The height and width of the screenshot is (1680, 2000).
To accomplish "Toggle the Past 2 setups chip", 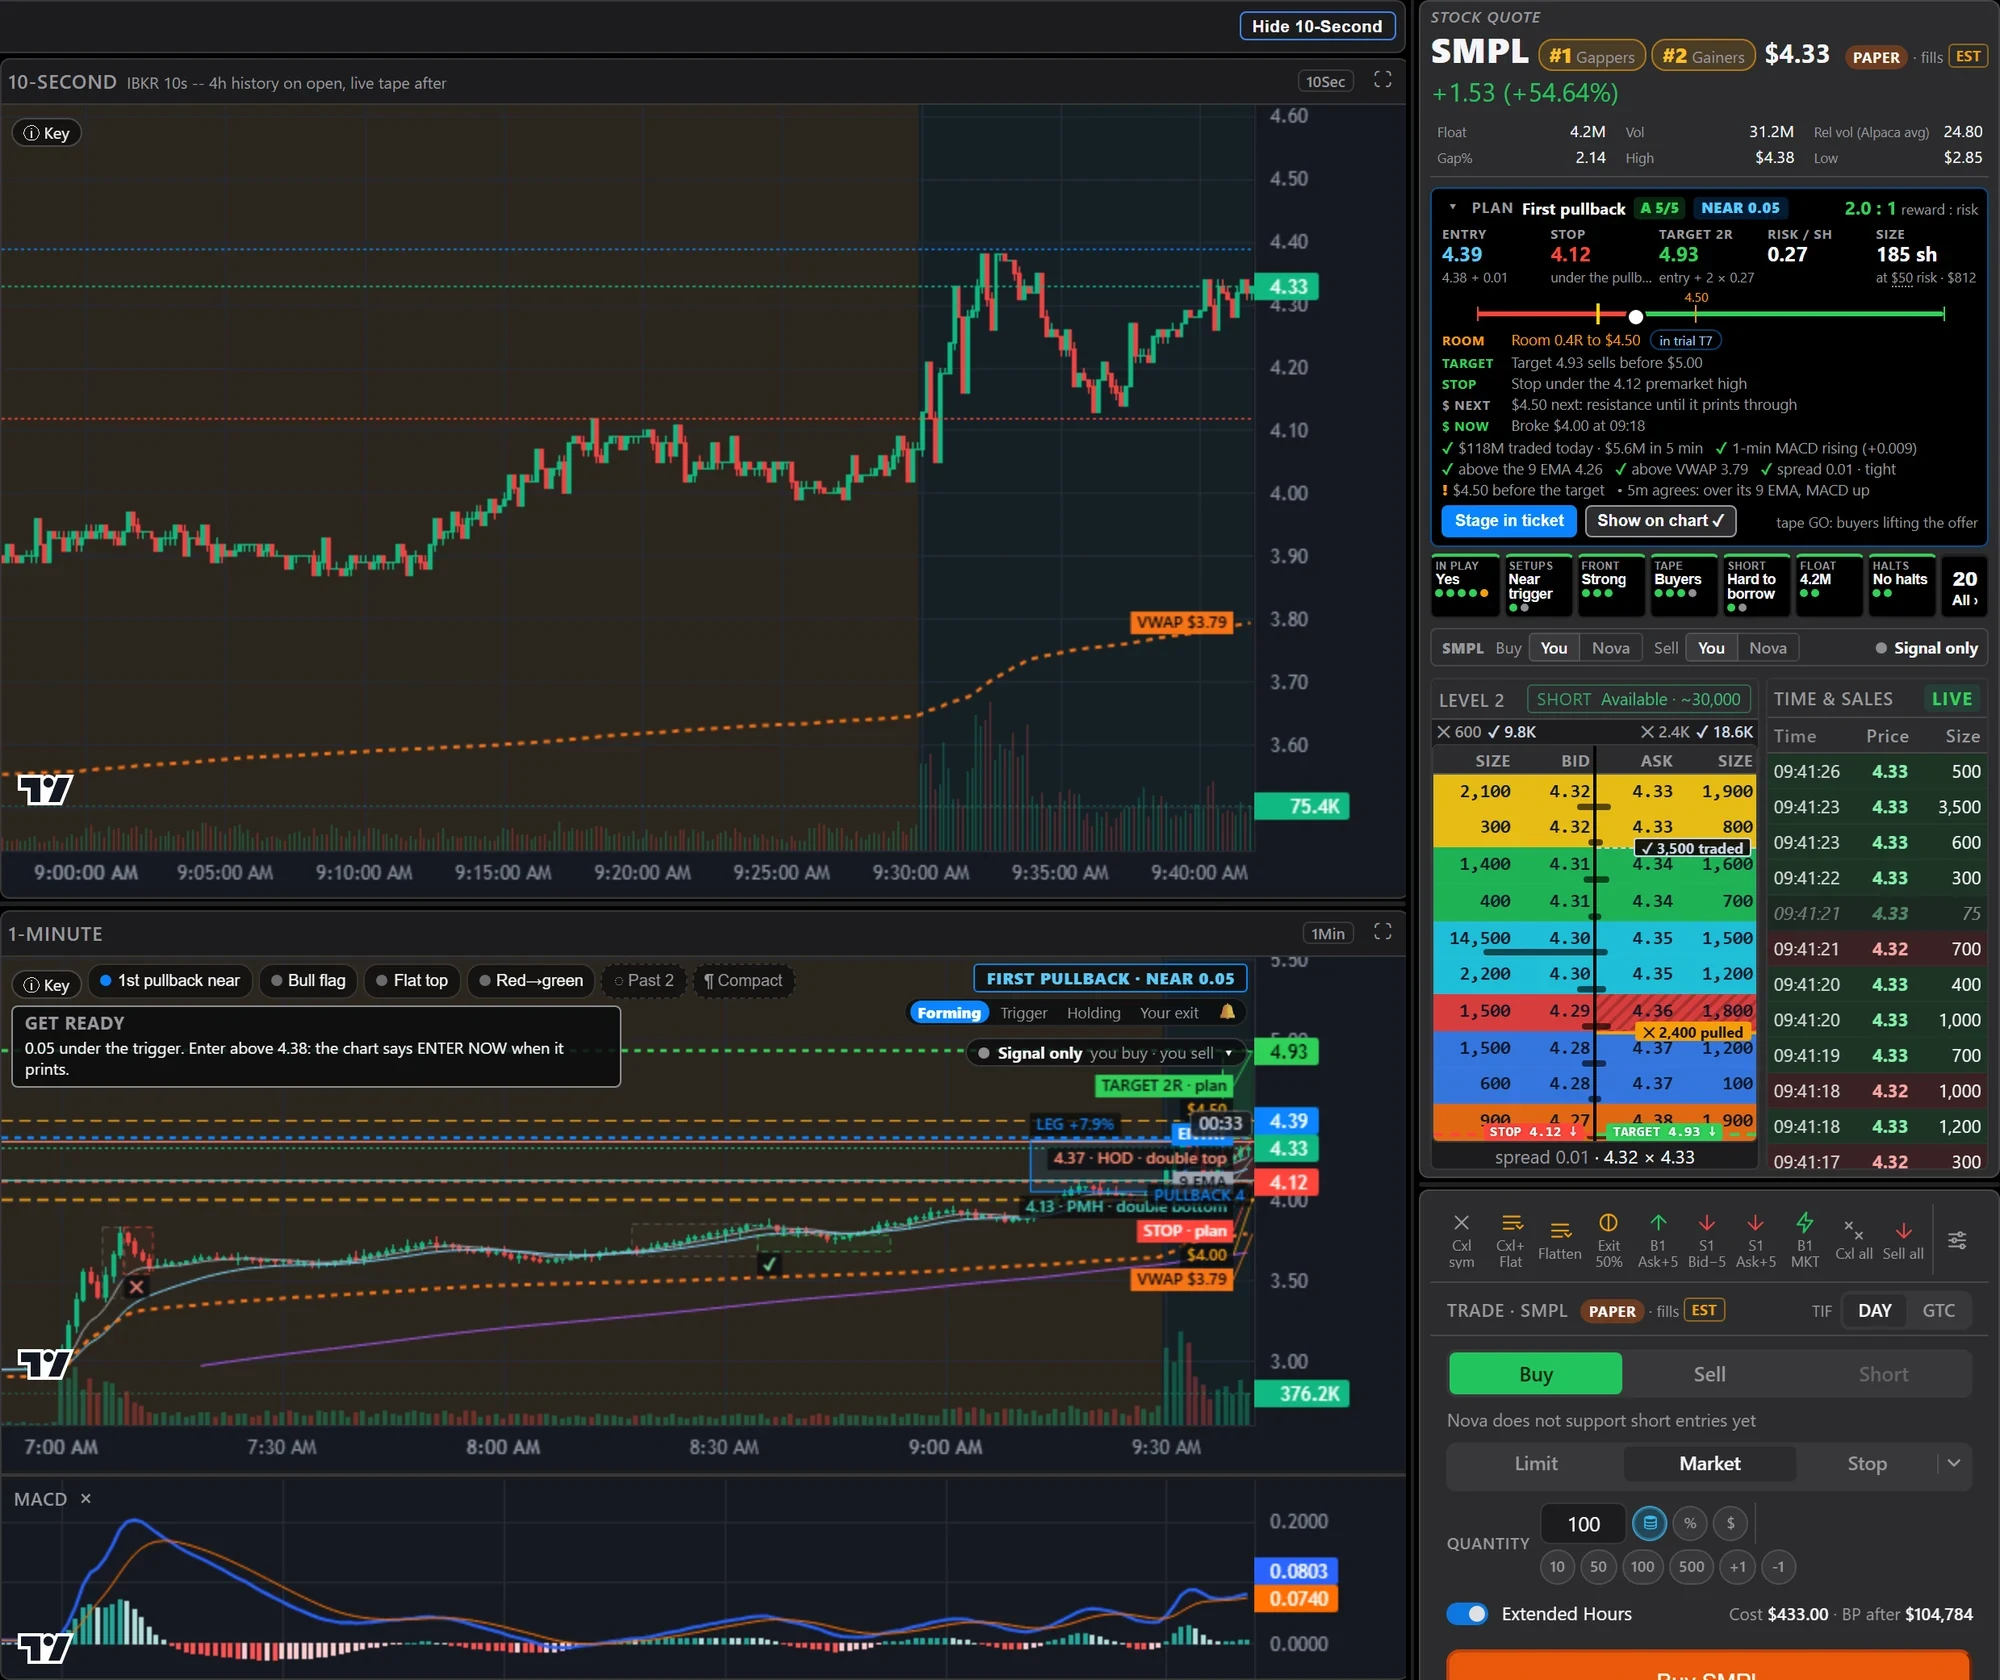I will 644,981.
